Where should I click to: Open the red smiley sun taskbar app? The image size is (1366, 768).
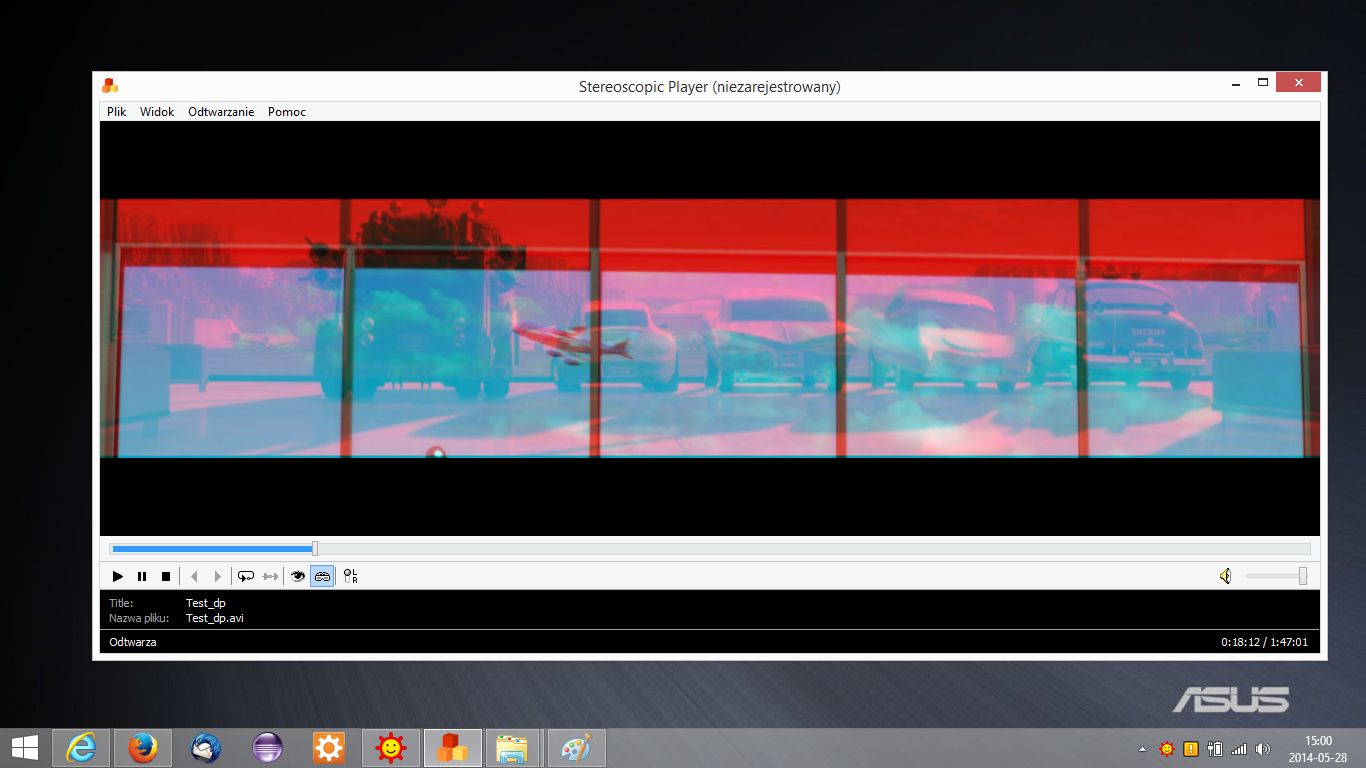[x=391, y=748]
